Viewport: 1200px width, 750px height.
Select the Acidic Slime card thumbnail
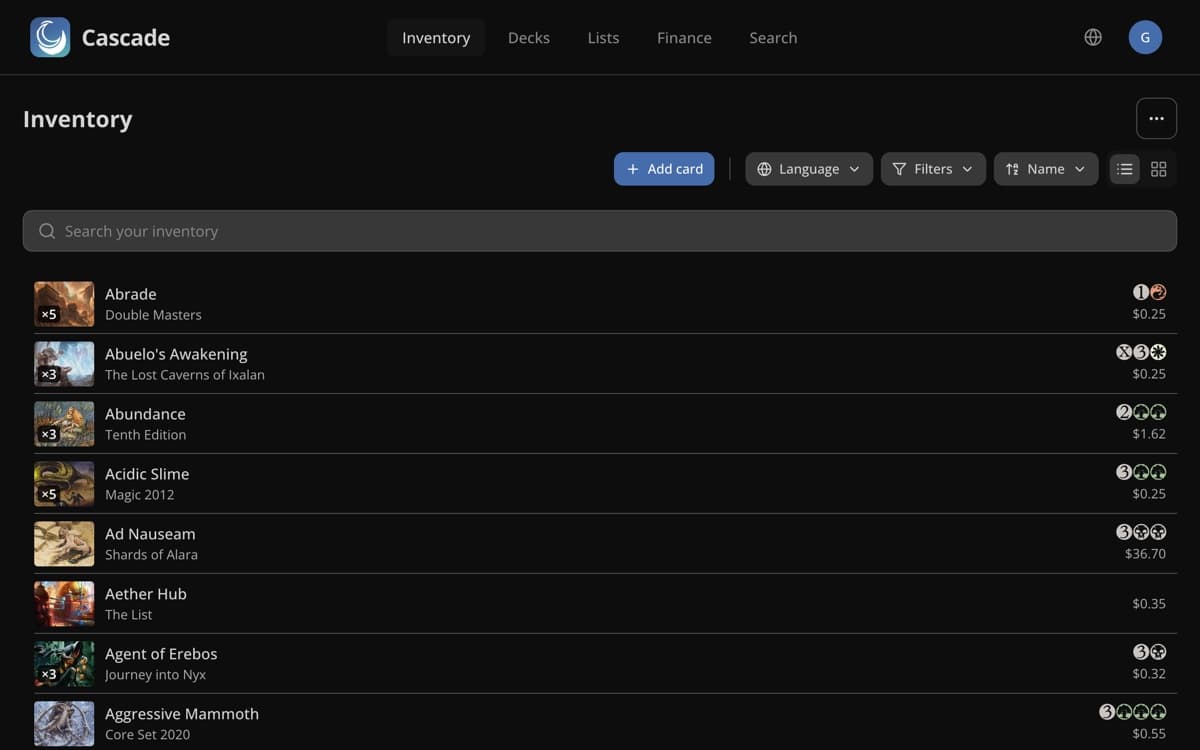pyautogui.click(x=64, y=483)
